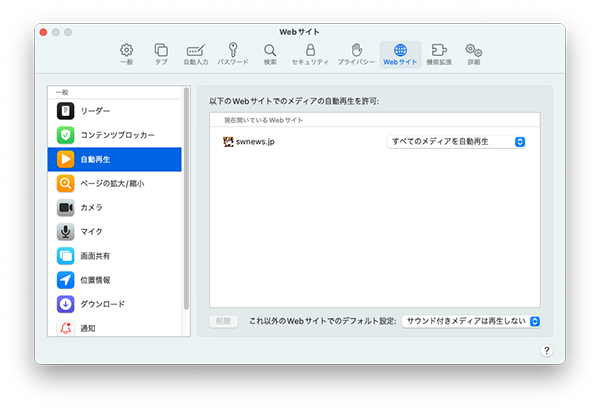This screenshot has width=600, height=410.
Task: Open the 検索 (Search) preferences pane
Action: [x=270, y=53]
